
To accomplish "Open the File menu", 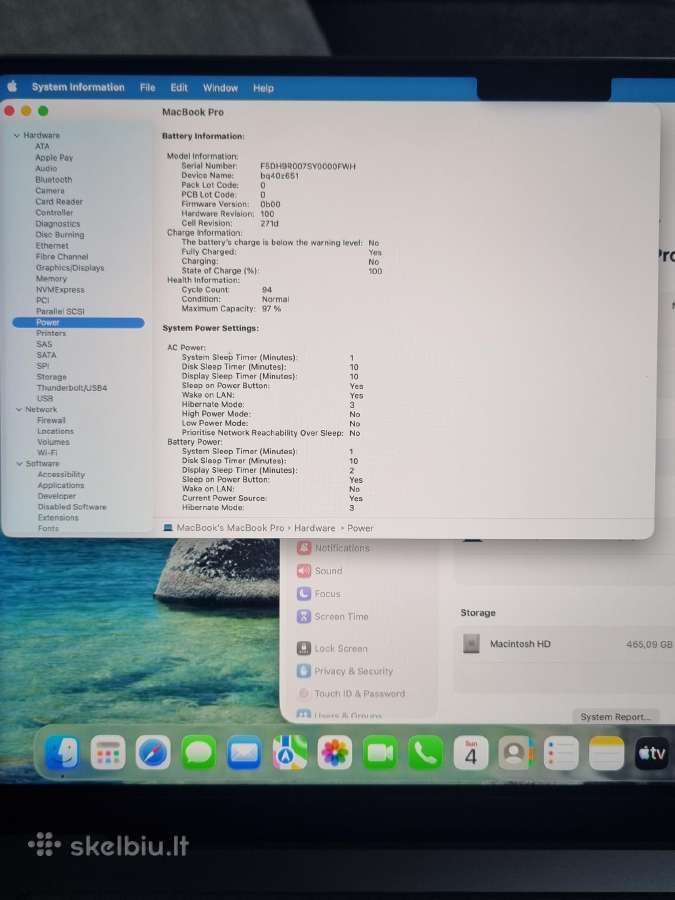I will (x=148, y=87).
